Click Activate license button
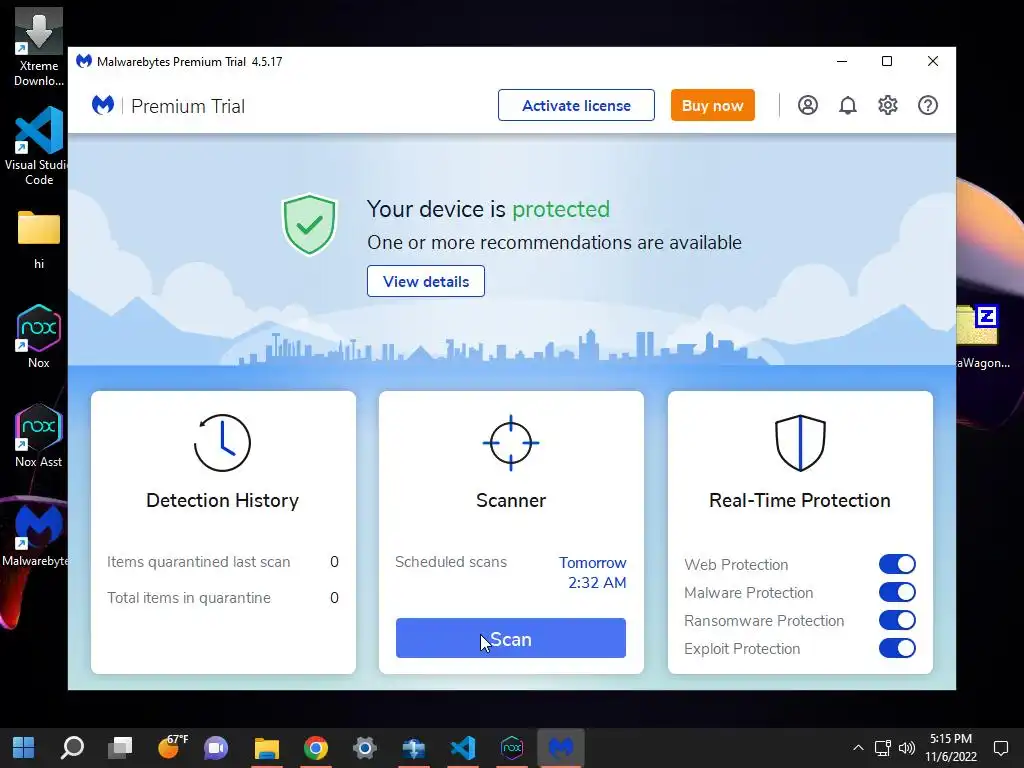This screenshot has width=1024, height=768. [576, 105]
